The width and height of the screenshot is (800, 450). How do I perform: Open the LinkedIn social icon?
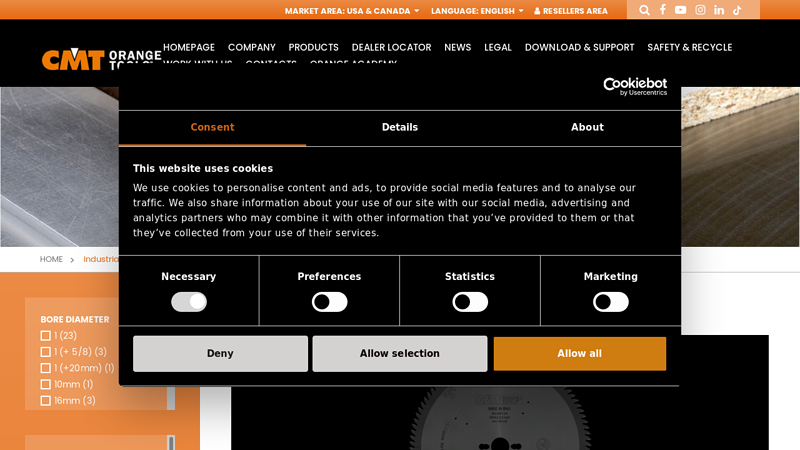coord(719,10)
